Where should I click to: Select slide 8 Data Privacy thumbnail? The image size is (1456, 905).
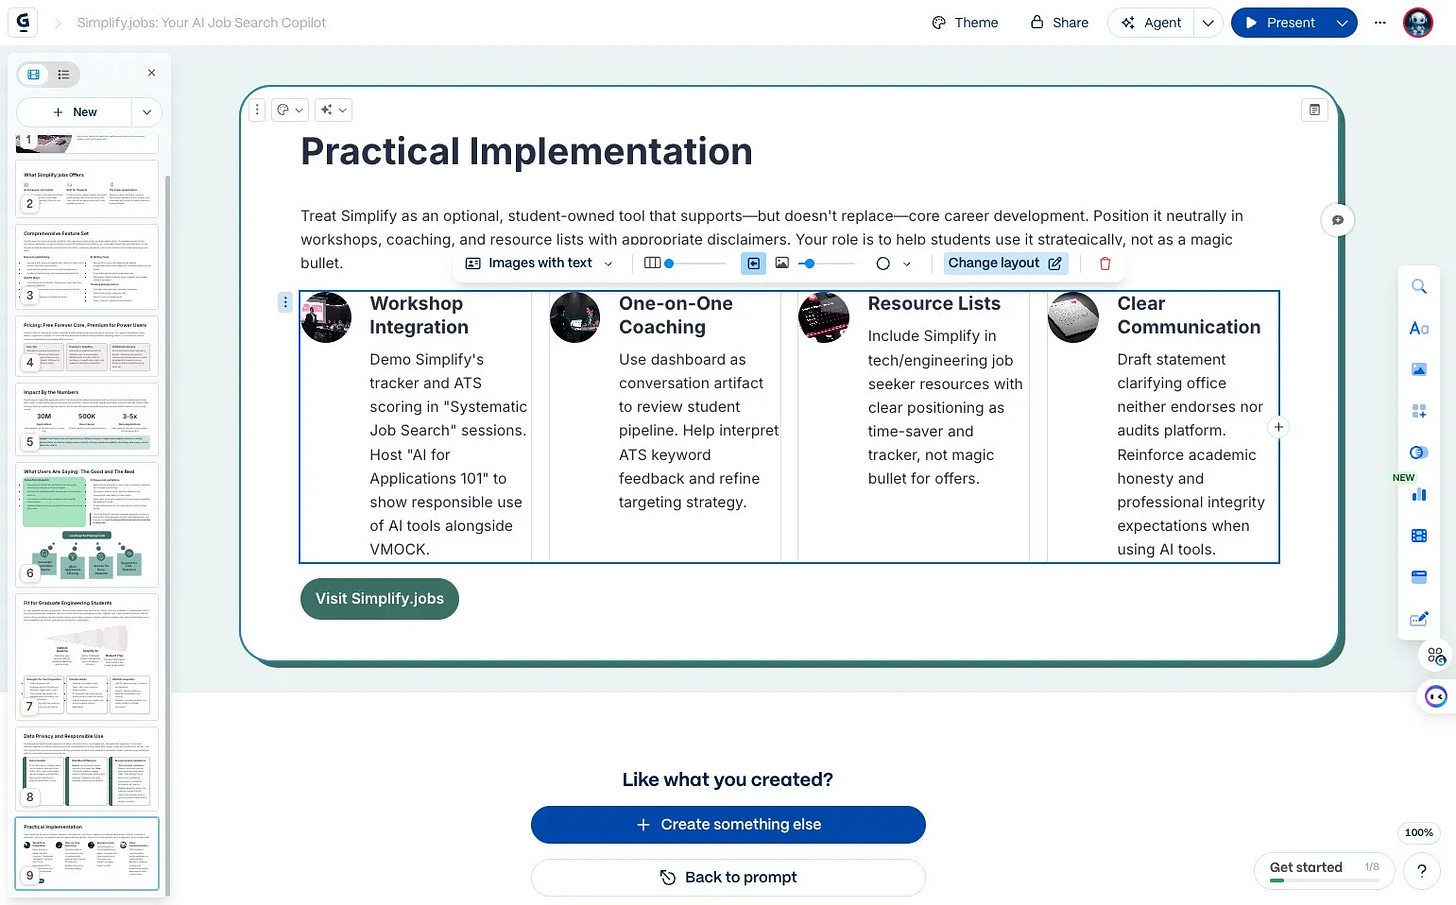[87, 768]
